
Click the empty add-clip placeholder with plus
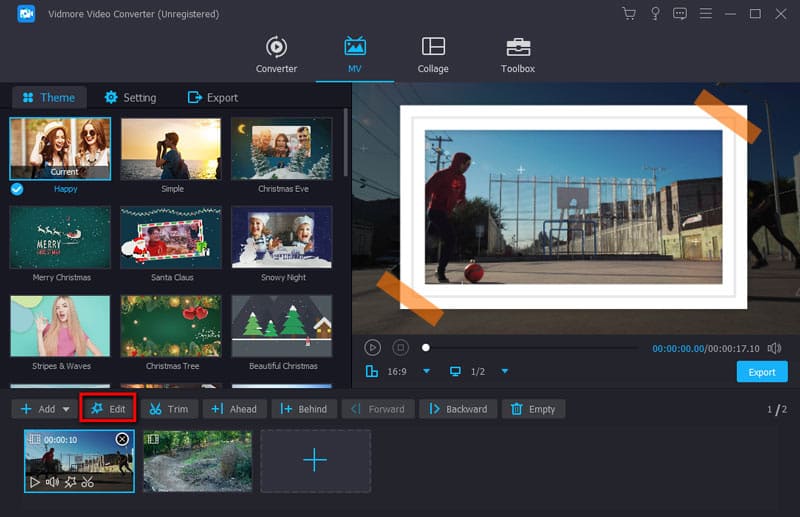click(315, 460)
